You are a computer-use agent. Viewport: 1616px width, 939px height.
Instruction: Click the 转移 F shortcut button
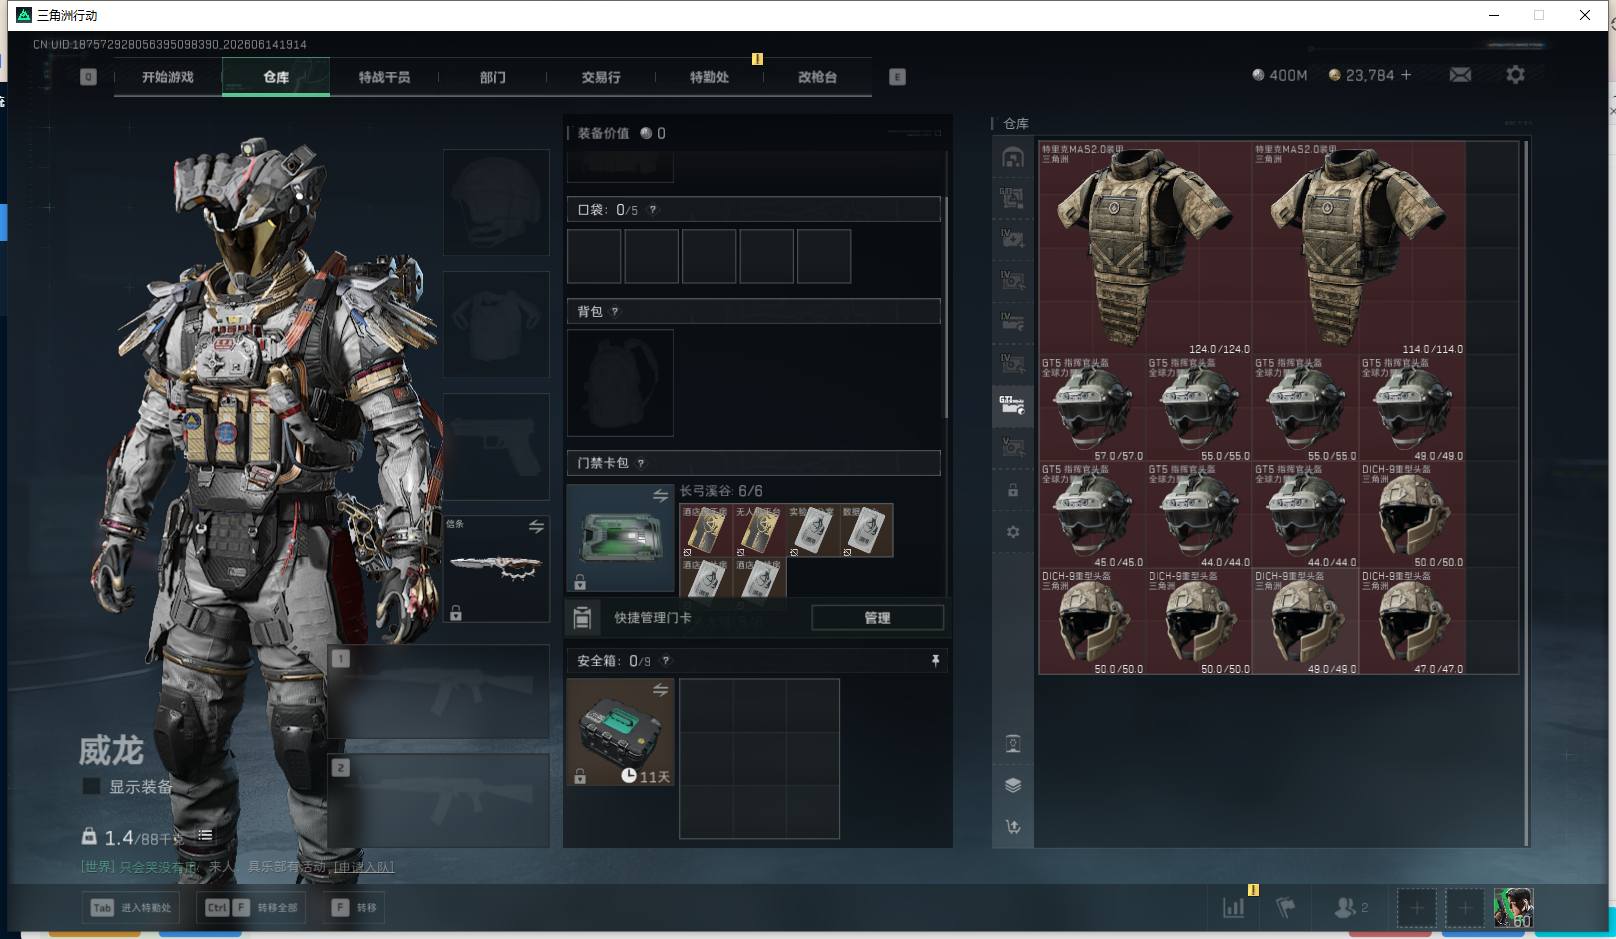click(355, 908)
